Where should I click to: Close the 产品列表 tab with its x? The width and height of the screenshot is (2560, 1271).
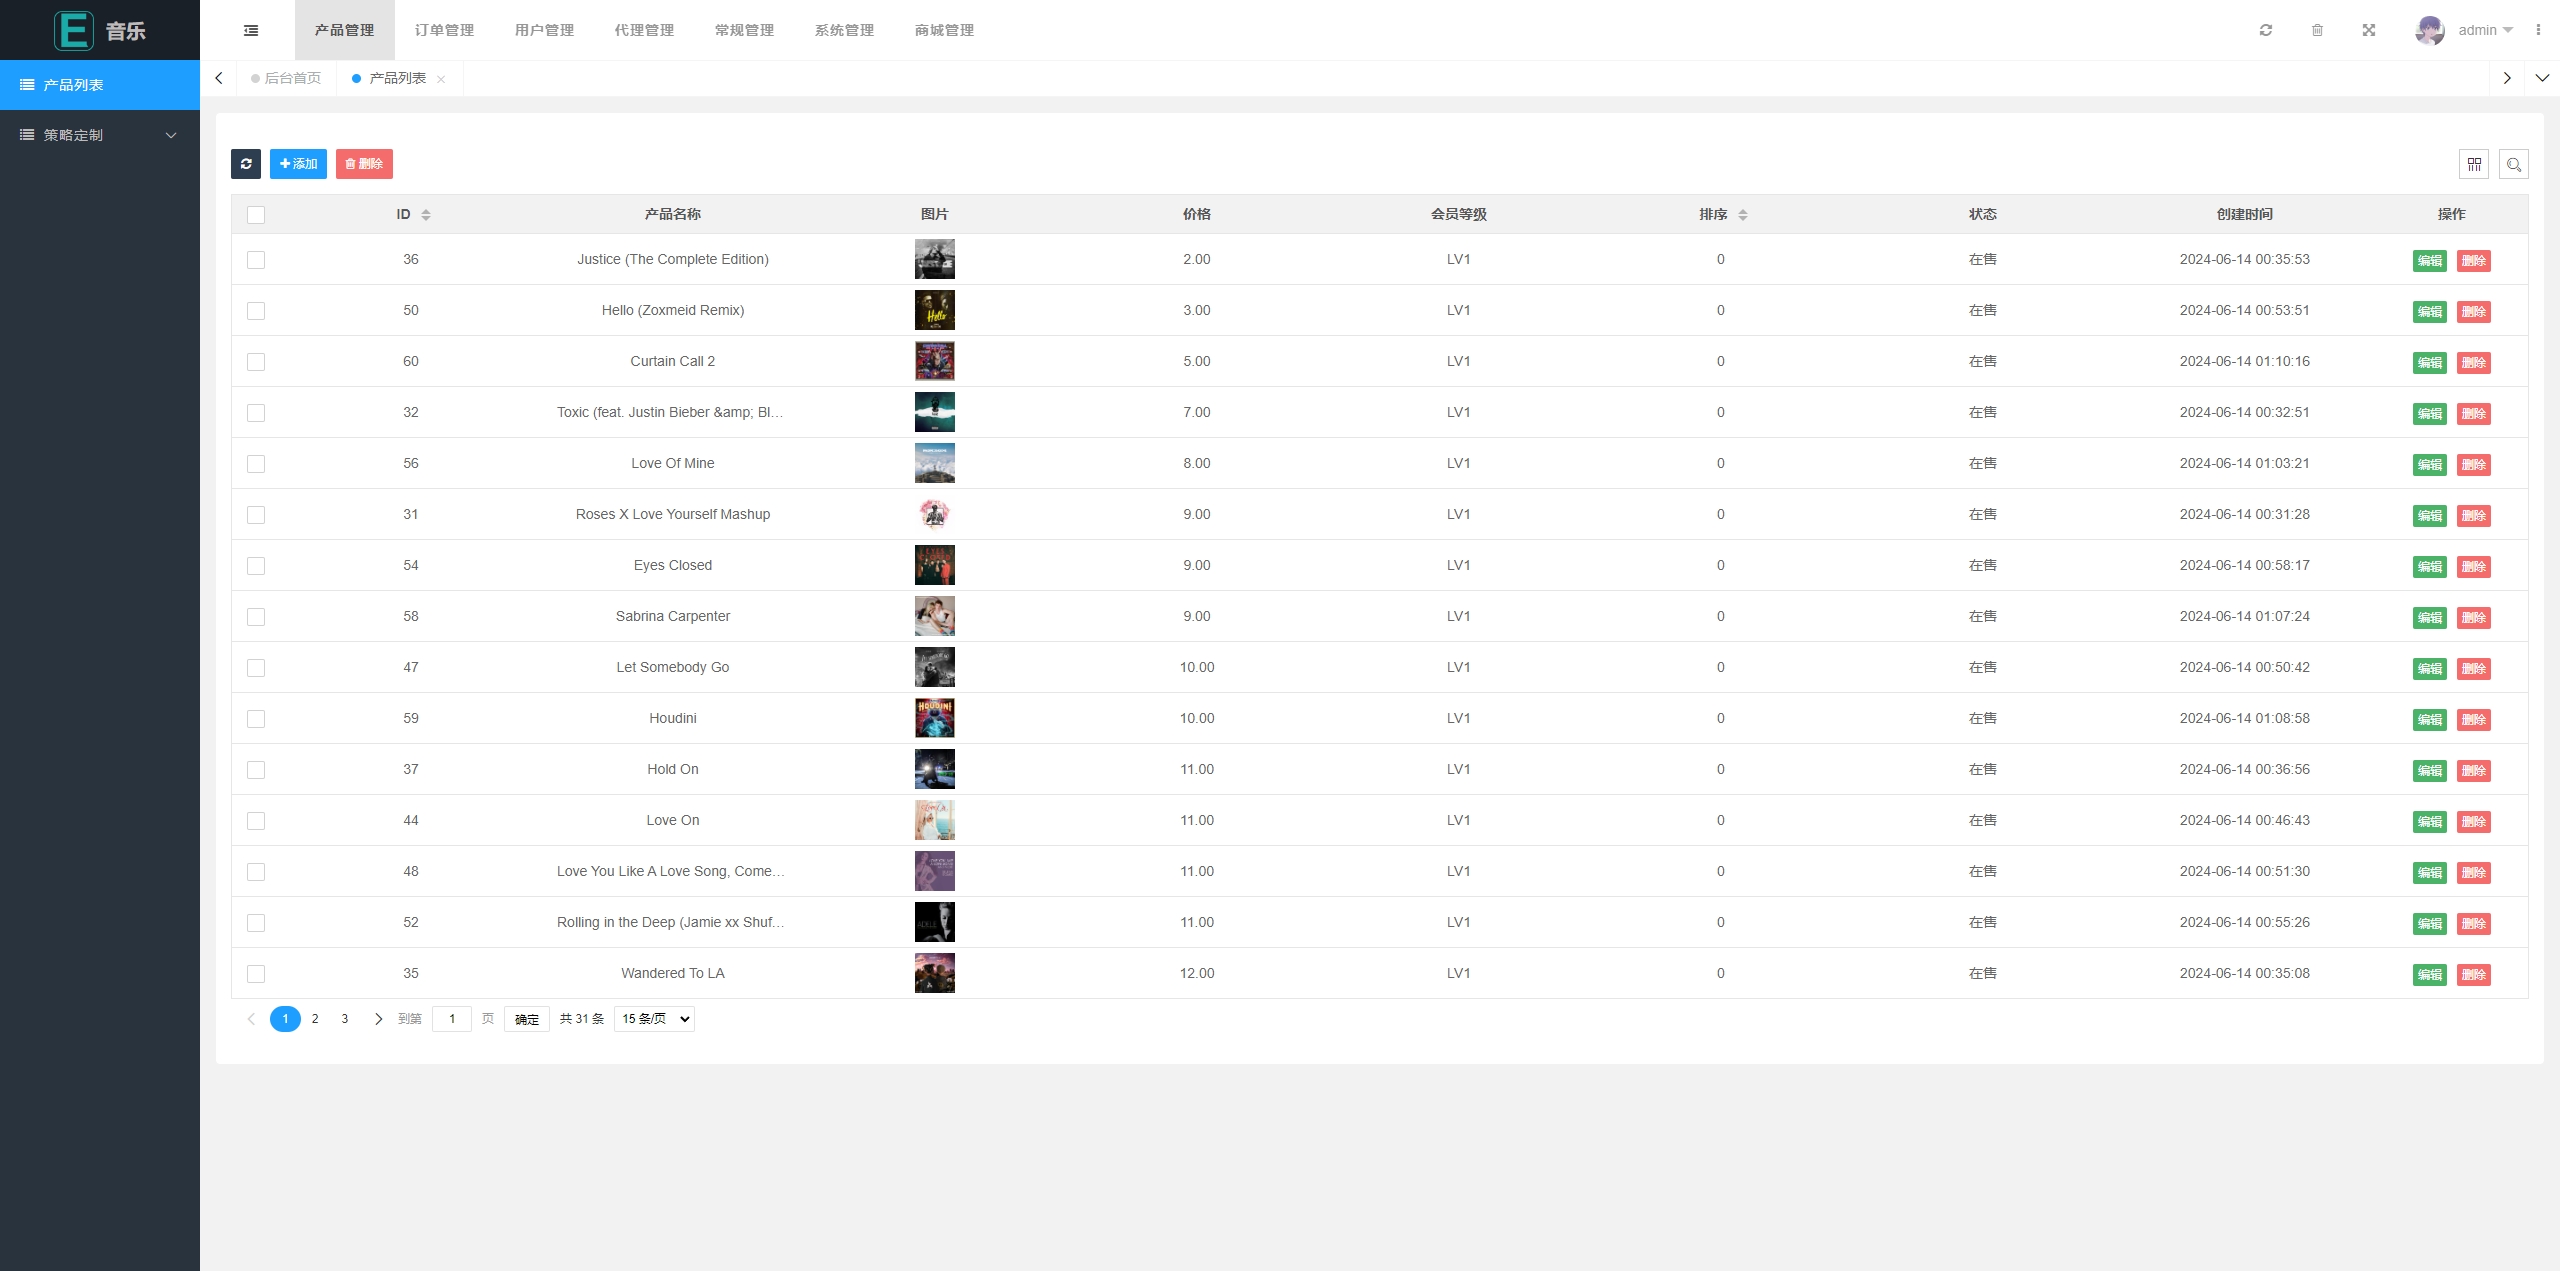point(441,79)
